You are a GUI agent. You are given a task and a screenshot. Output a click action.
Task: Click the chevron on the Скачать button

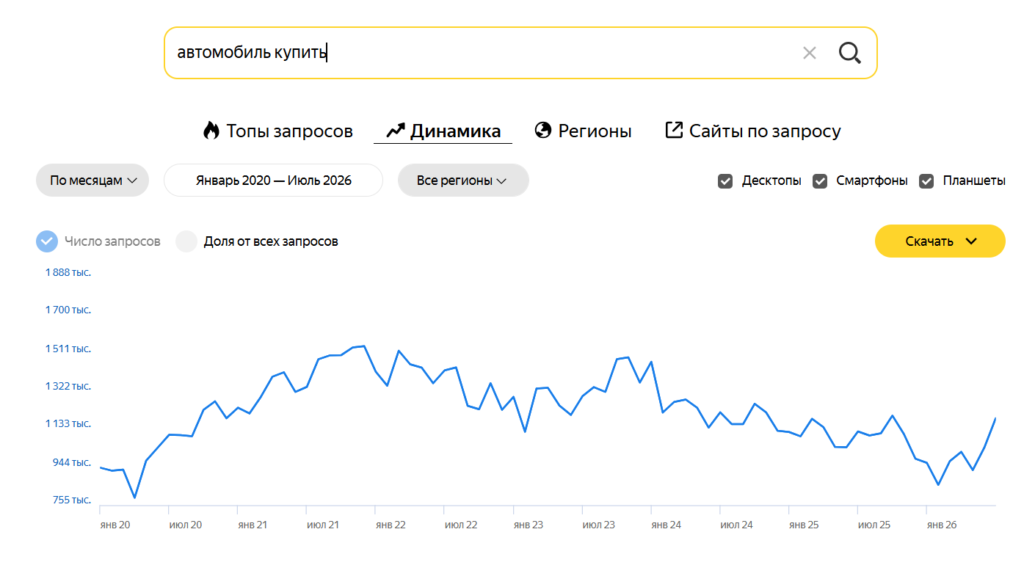coord(971,241)
